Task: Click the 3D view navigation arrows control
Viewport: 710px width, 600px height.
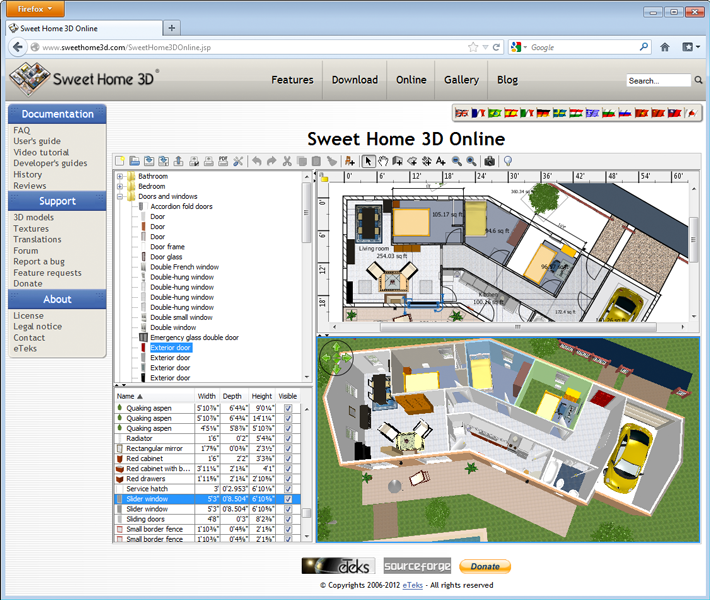Action: 336,358
